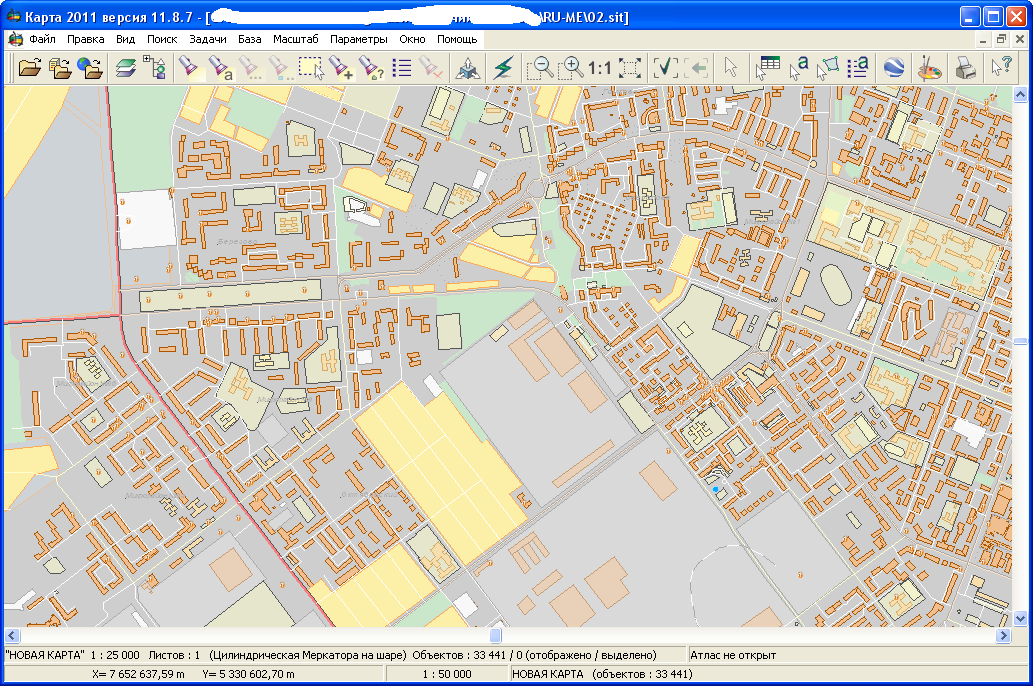
Task: Click the 1 : 50 000 scale field
Action: tap(446, 674)
